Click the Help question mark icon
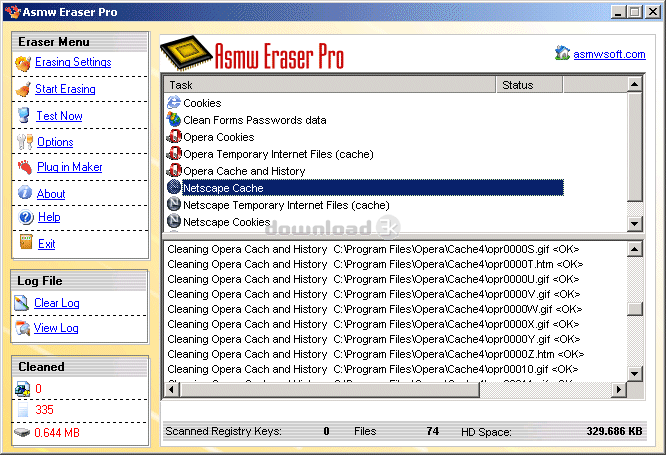Viewport: 666px width, 455px height. 24,217
